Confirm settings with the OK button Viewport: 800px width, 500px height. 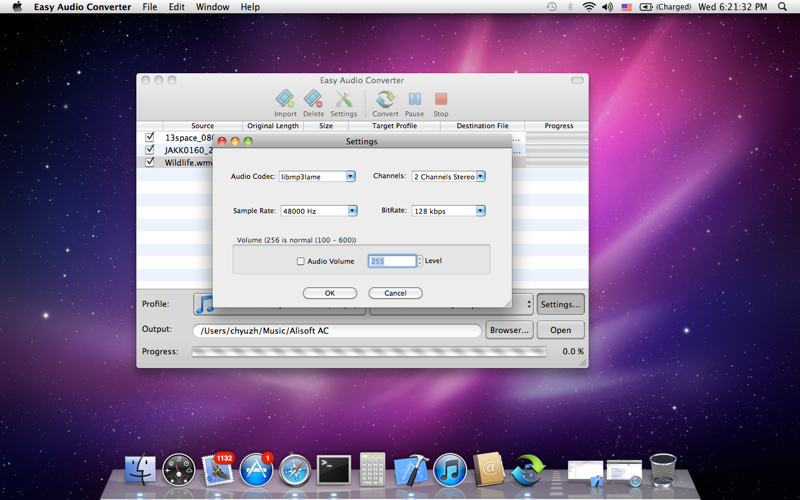coord(330,293)
